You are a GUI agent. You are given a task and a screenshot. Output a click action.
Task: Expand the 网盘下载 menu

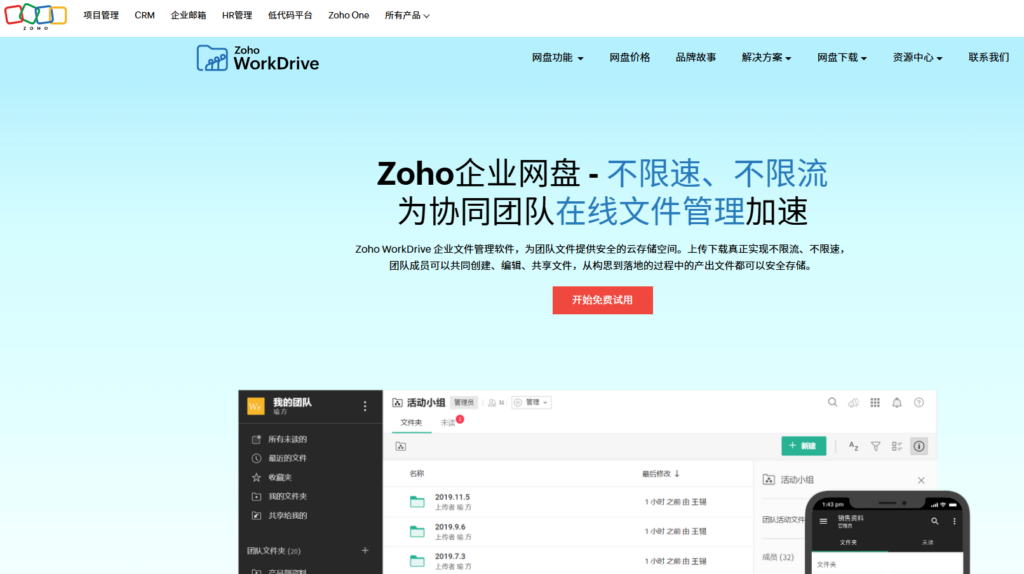point(842,57)
